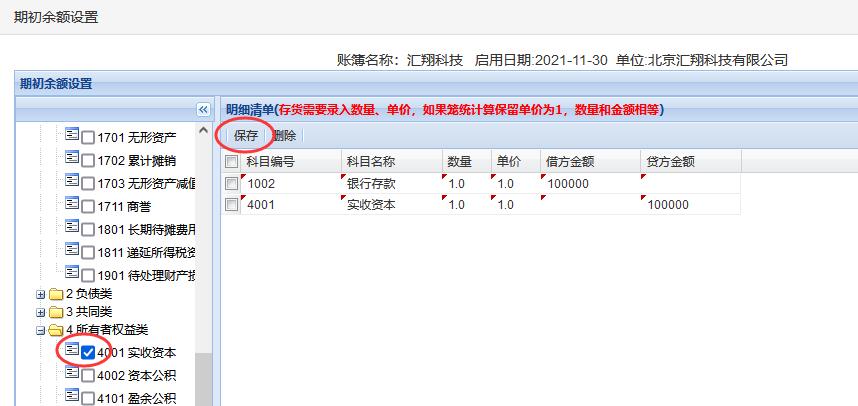Click the 贷方金额 cell of 4001 row

point(690,205)
